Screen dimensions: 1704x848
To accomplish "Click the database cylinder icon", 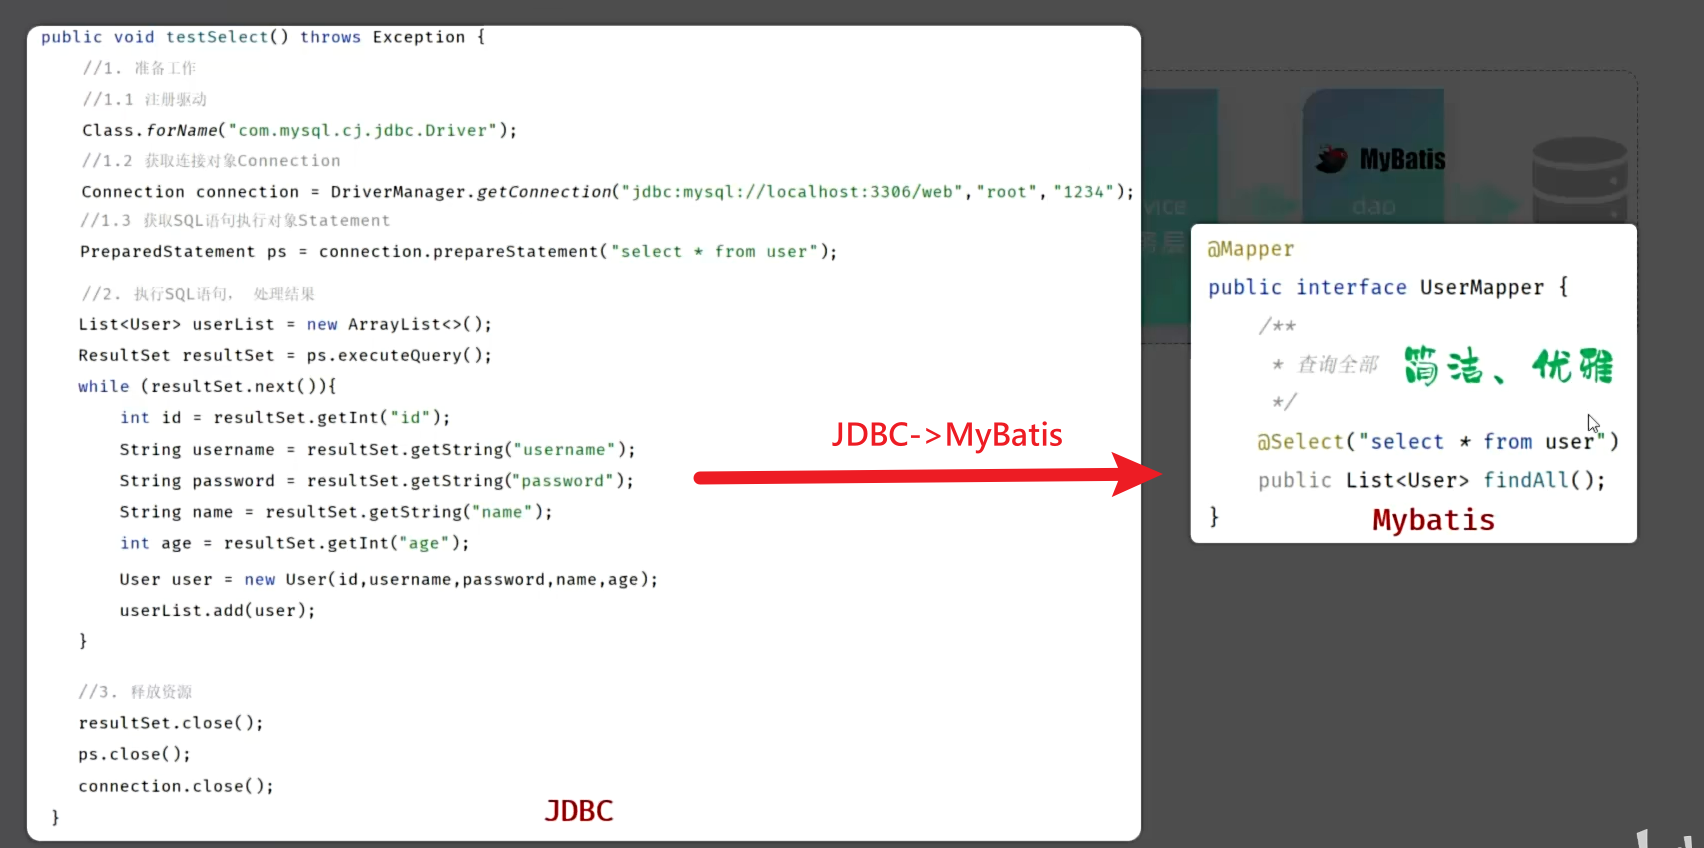I will click(1580, 180).
